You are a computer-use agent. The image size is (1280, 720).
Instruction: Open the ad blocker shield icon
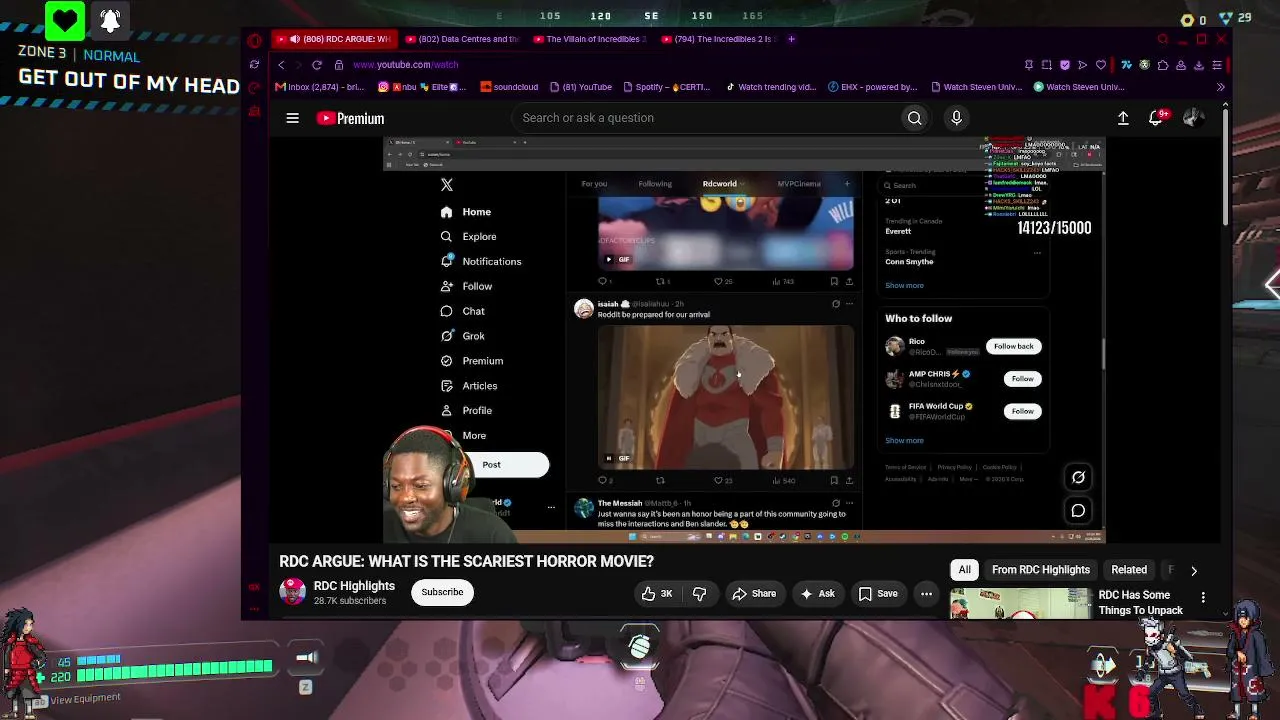click(1064, 65)
